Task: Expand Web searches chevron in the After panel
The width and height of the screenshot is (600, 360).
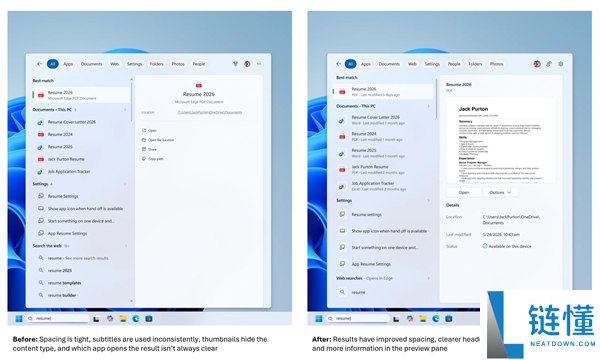Action: [428, 278]
